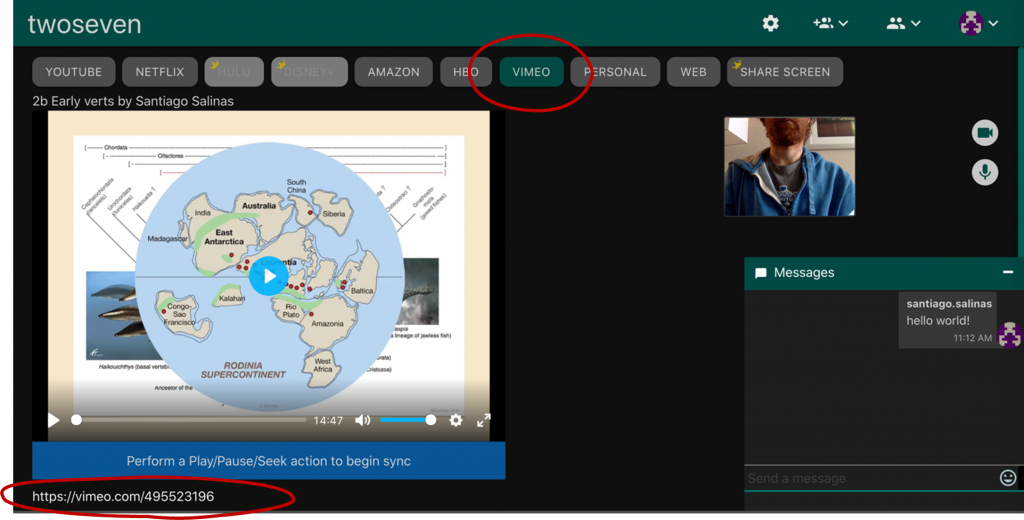
Task: Open the user avatar menu
Action: coord(978,23)
